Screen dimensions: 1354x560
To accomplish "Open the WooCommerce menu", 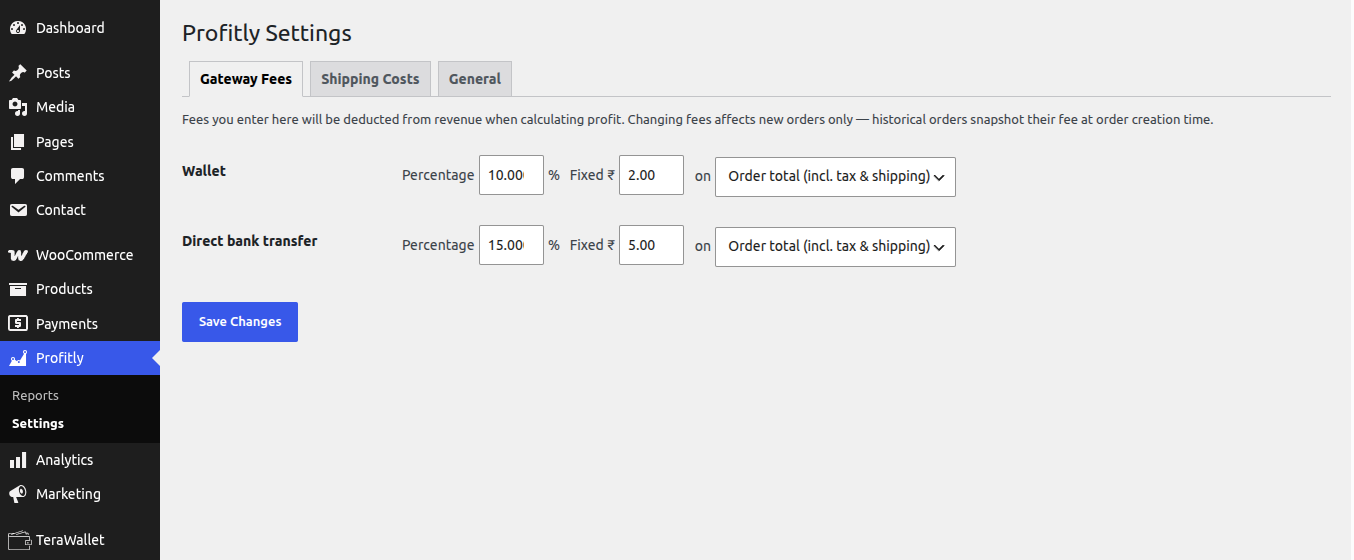I will pyautogui.click(x=80, y=255).
